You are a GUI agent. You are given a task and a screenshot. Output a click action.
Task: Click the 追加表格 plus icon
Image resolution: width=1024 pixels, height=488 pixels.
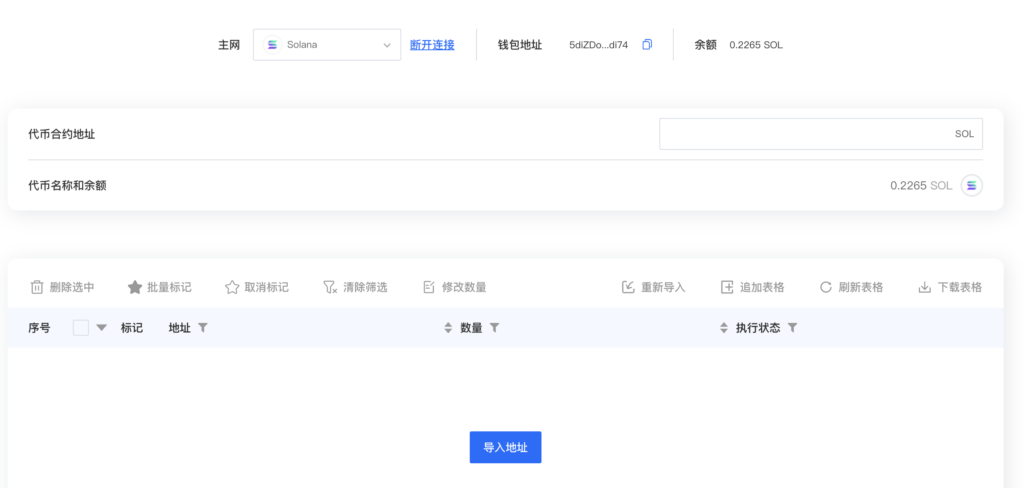(727, 287)
